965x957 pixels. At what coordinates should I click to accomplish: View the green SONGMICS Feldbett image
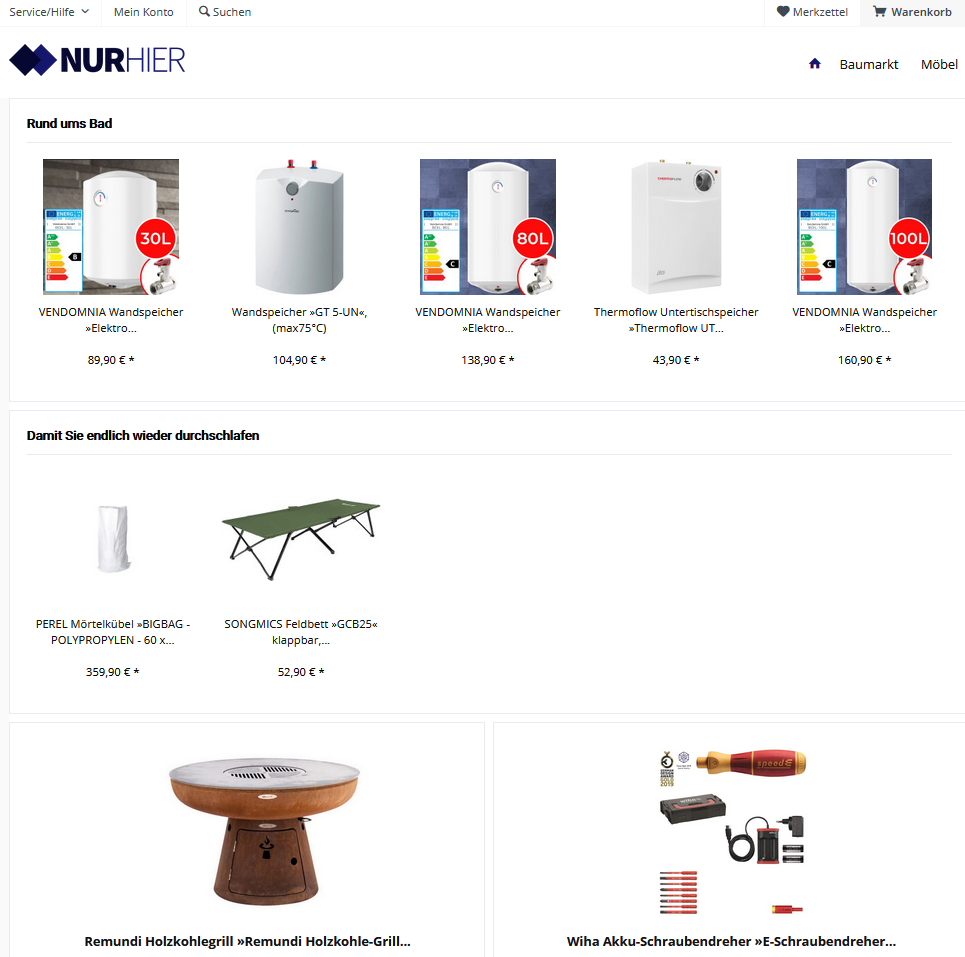click(x=300, y=539)
